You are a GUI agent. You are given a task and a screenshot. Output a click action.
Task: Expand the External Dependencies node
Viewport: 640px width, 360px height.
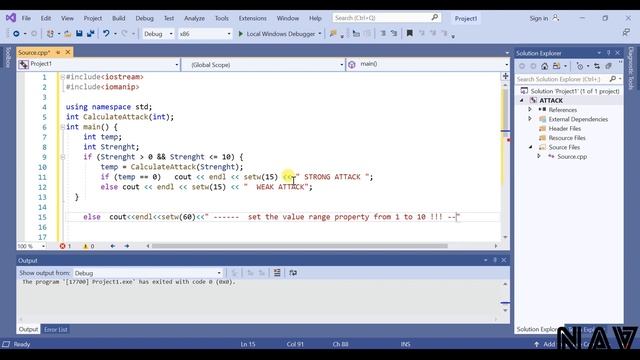click(530, 119)
